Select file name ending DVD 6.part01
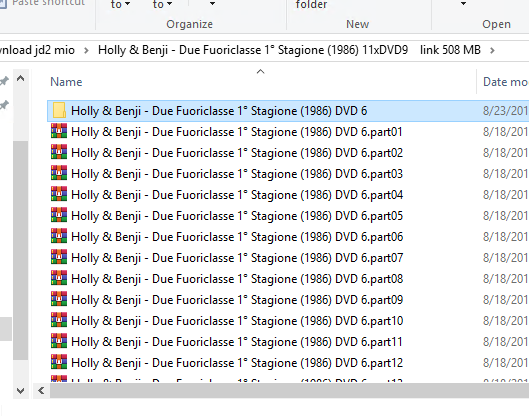This screenshot has height=416, width=529. pyautogui.click(x=237, y=132)
